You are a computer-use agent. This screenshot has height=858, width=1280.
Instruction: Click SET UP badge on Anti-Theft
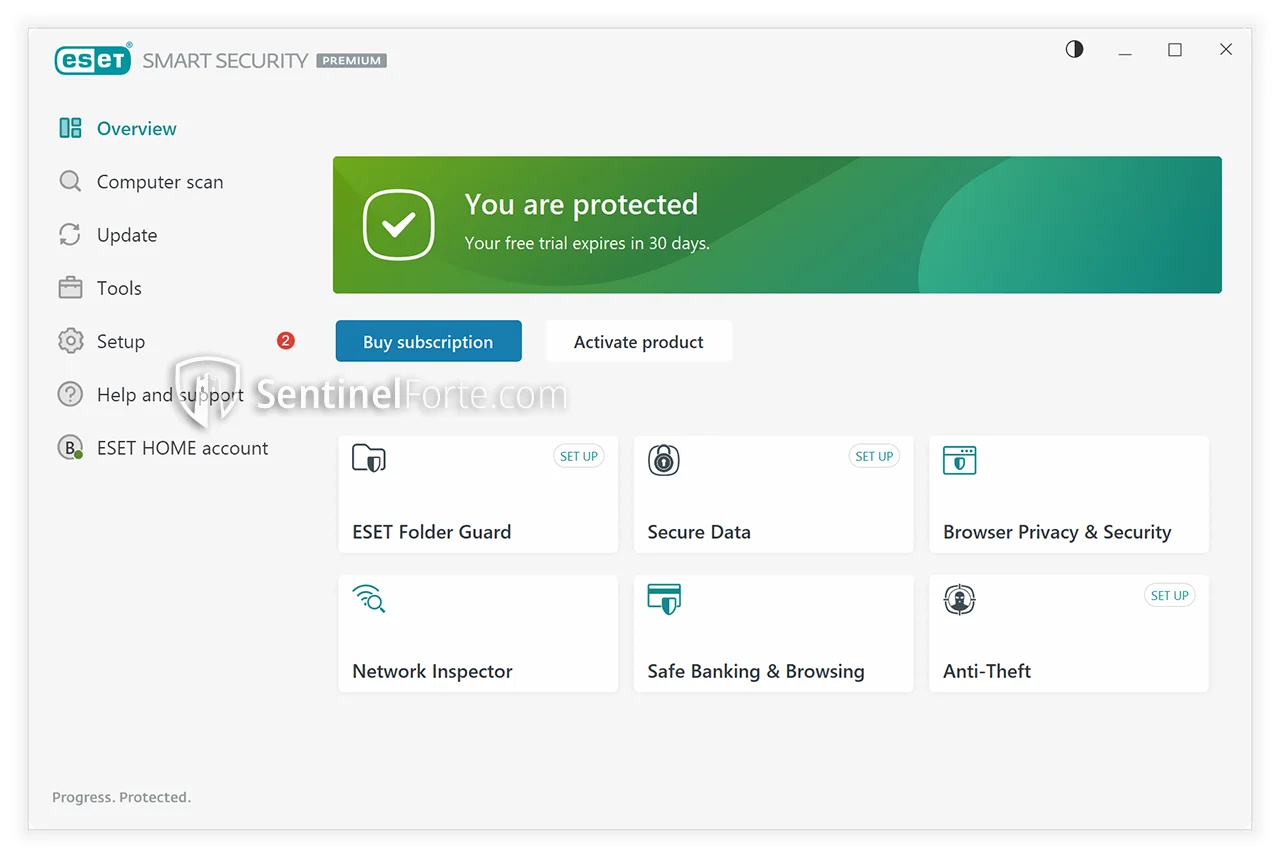(x=1169, y=595)
